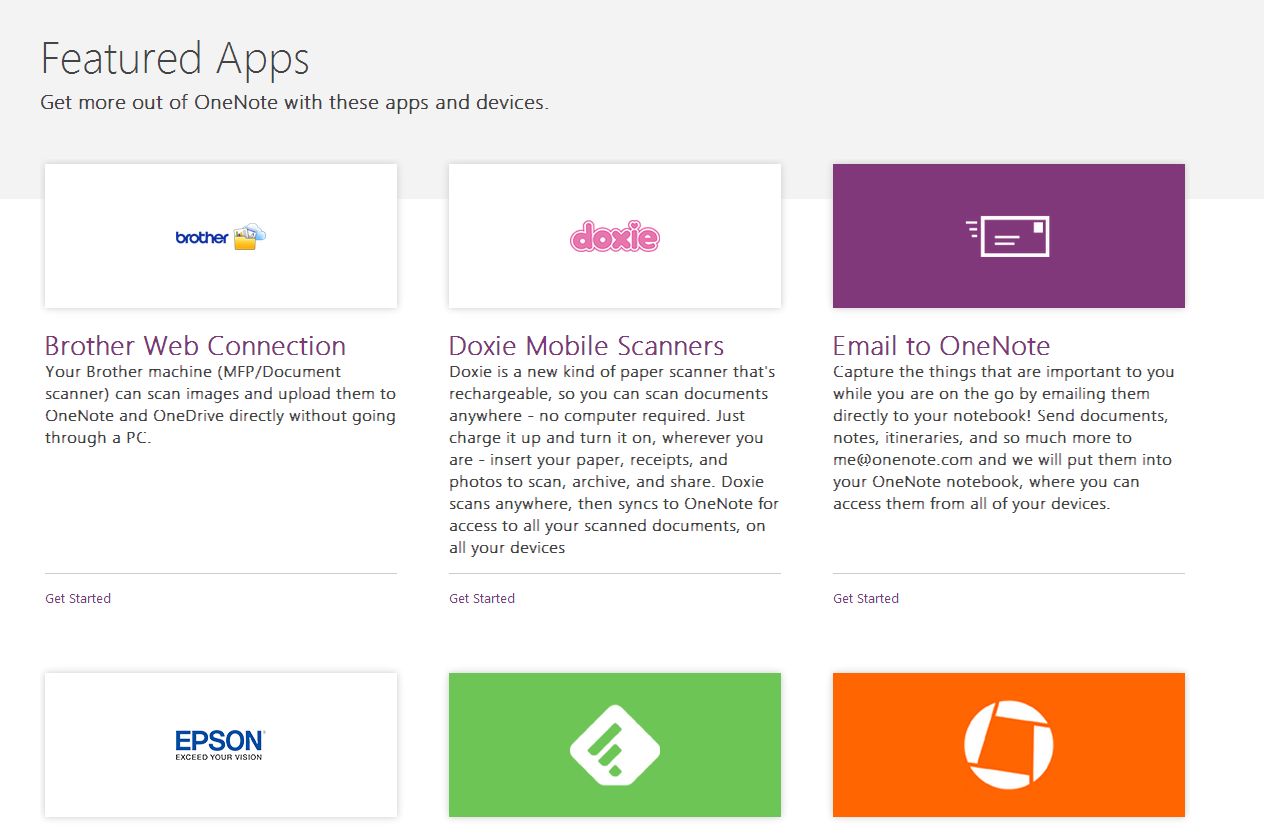Viewport: 1264px width, 840px height.
Task: Click the white envelope email icon
Action: [x=1008, y=236]
